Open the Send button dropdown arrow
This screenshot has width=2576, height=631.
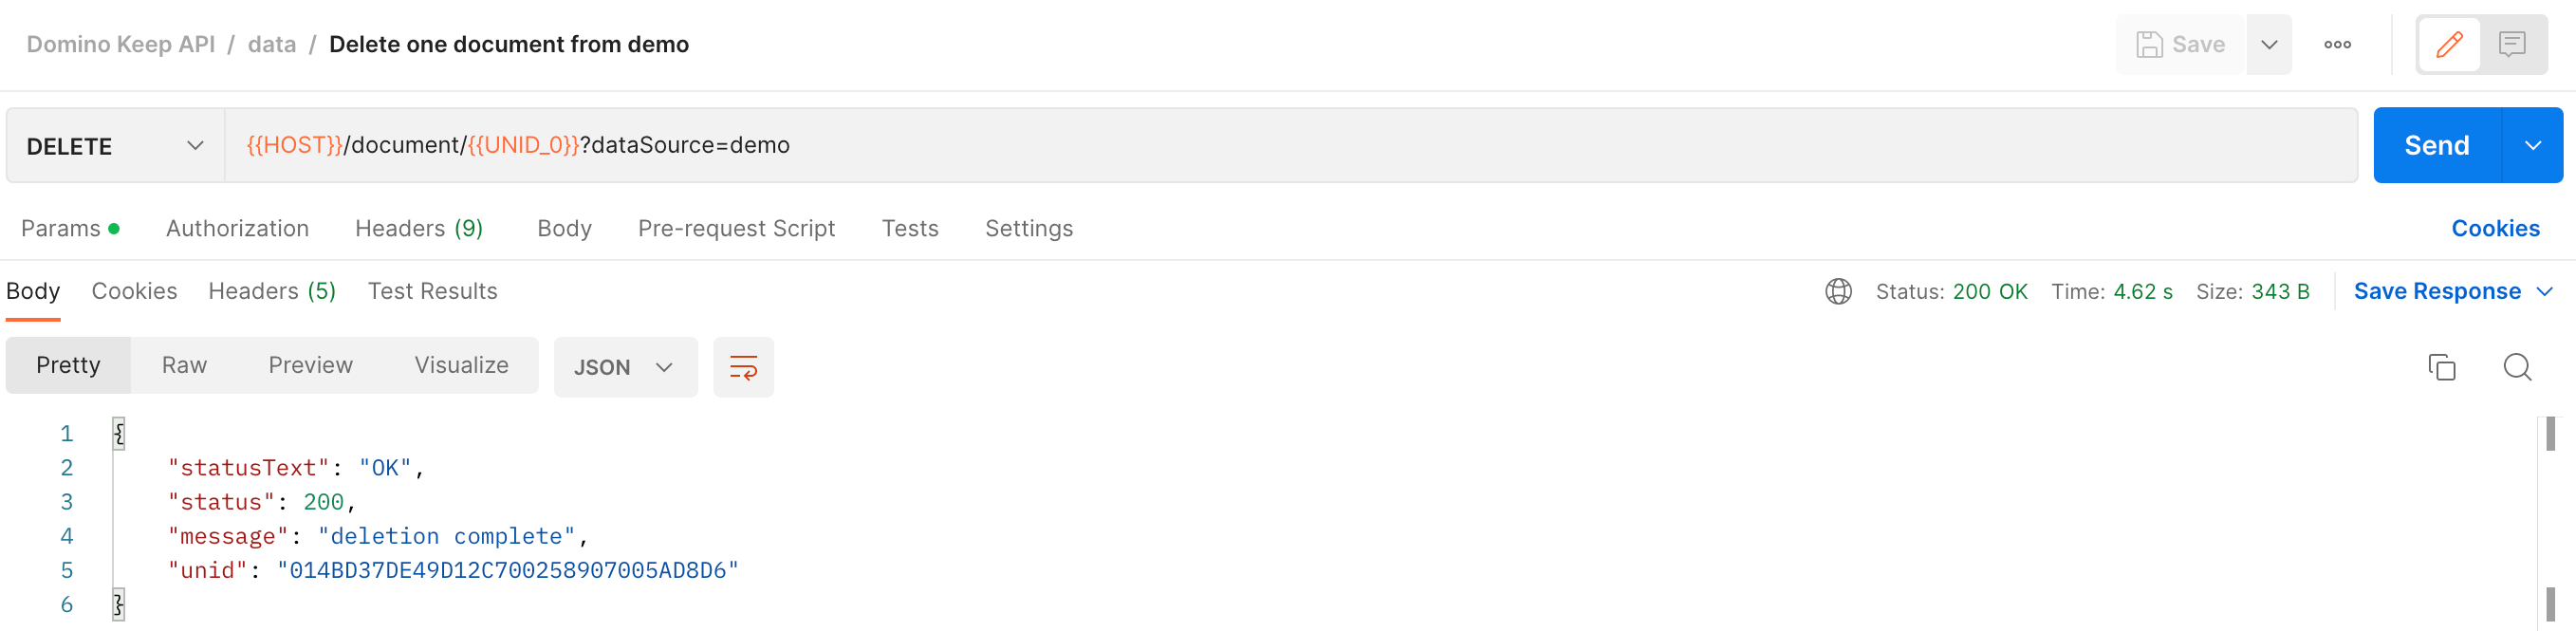click(2534, 145)
